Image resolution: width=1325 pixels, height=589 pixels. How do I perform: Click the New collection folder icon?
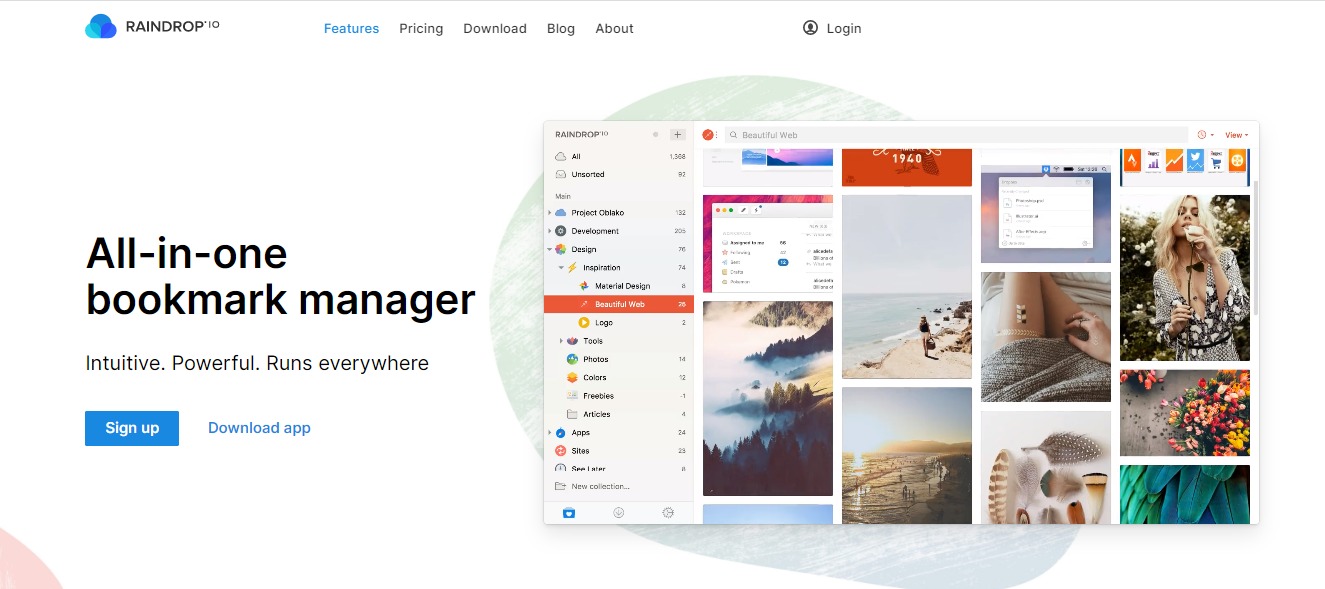coord(561,487)
